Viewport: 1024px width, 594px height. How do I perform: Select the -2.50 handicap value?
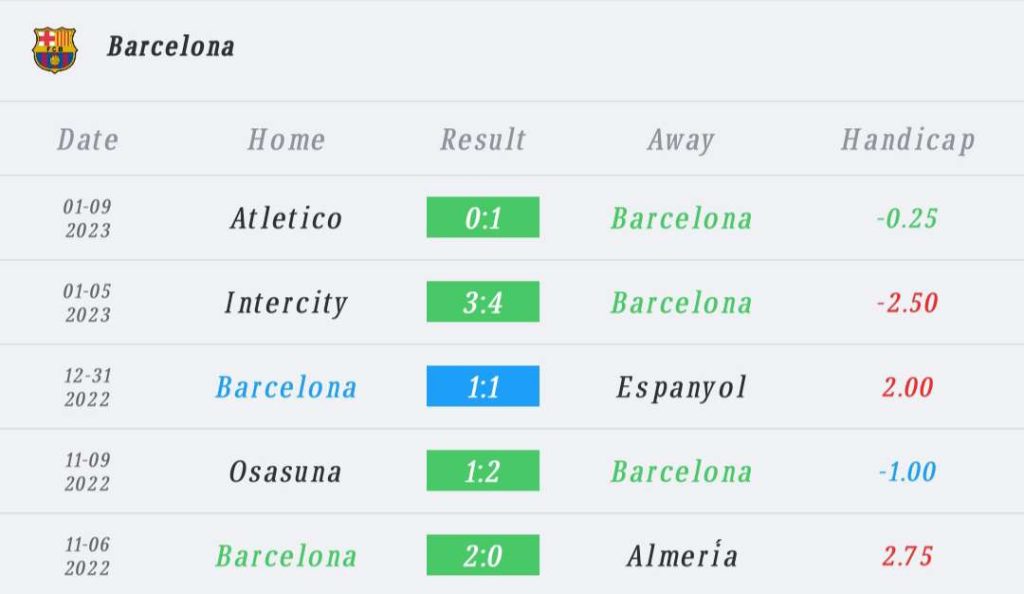click(x=907, y=303)
